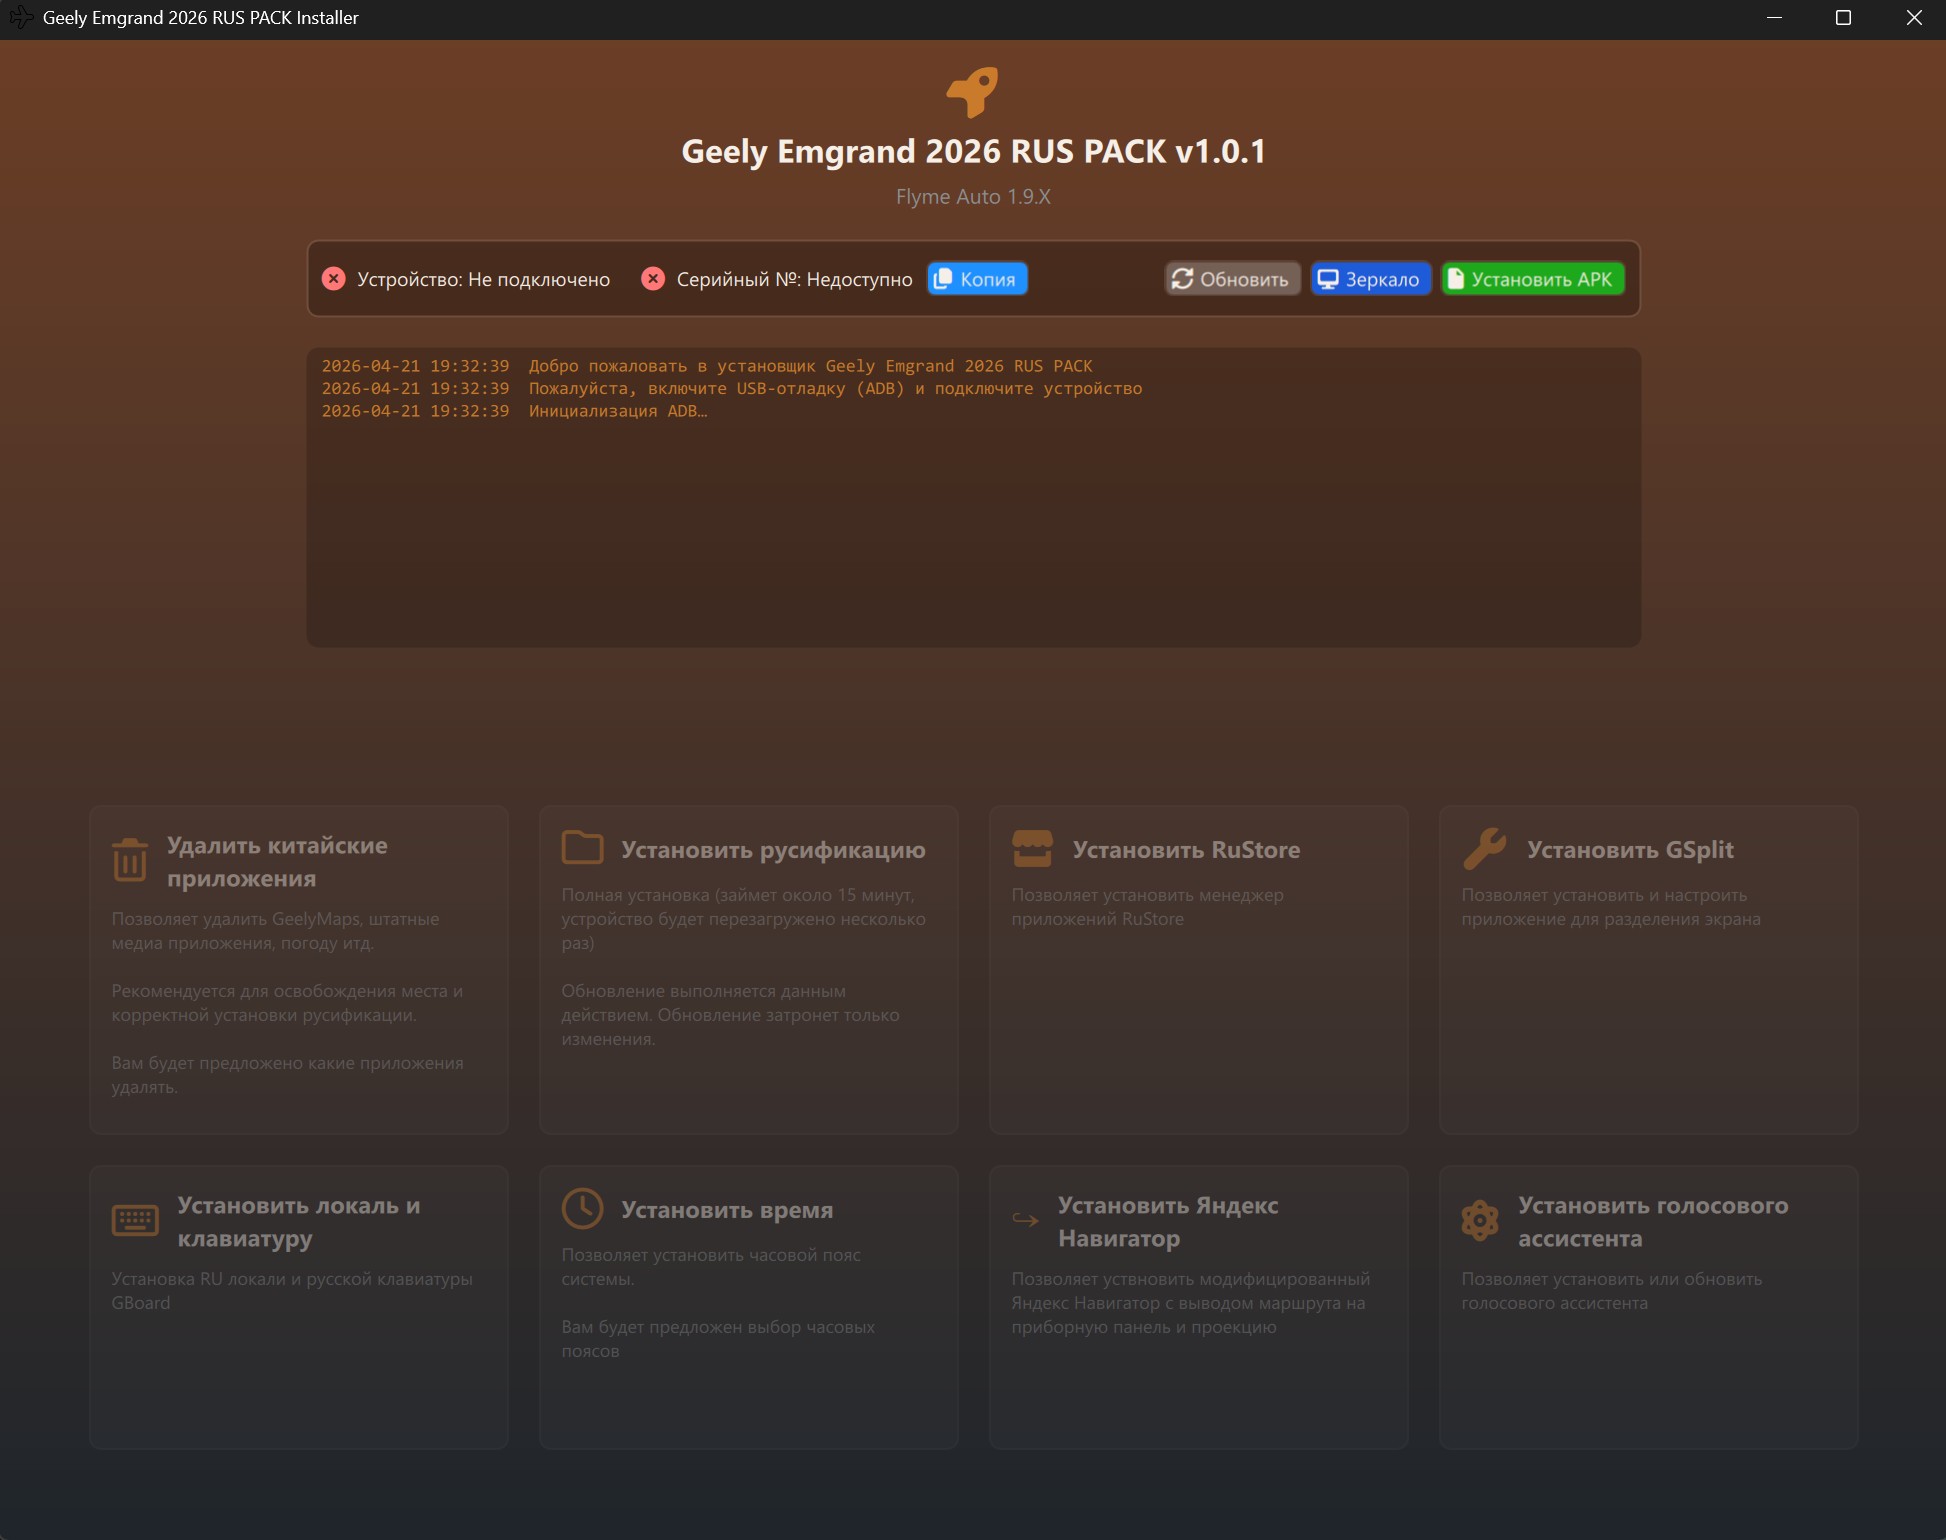Image resolution: width=1946 pixels, height=1540 pixels.
Task: Click the orange rocket logo icon
Action: 972,92
